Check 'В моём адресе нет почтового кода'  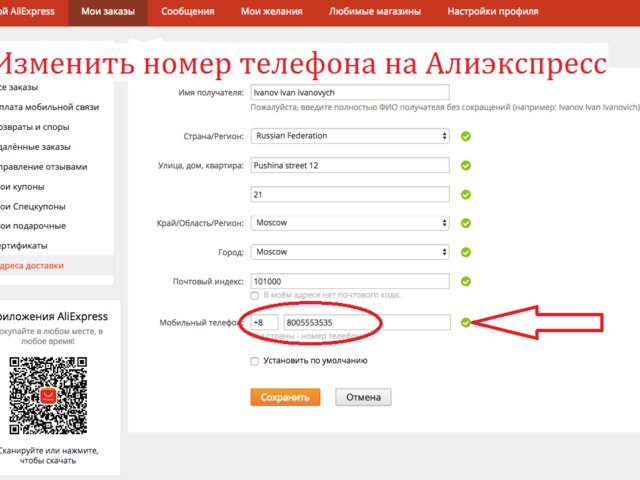tap(255, 295)
